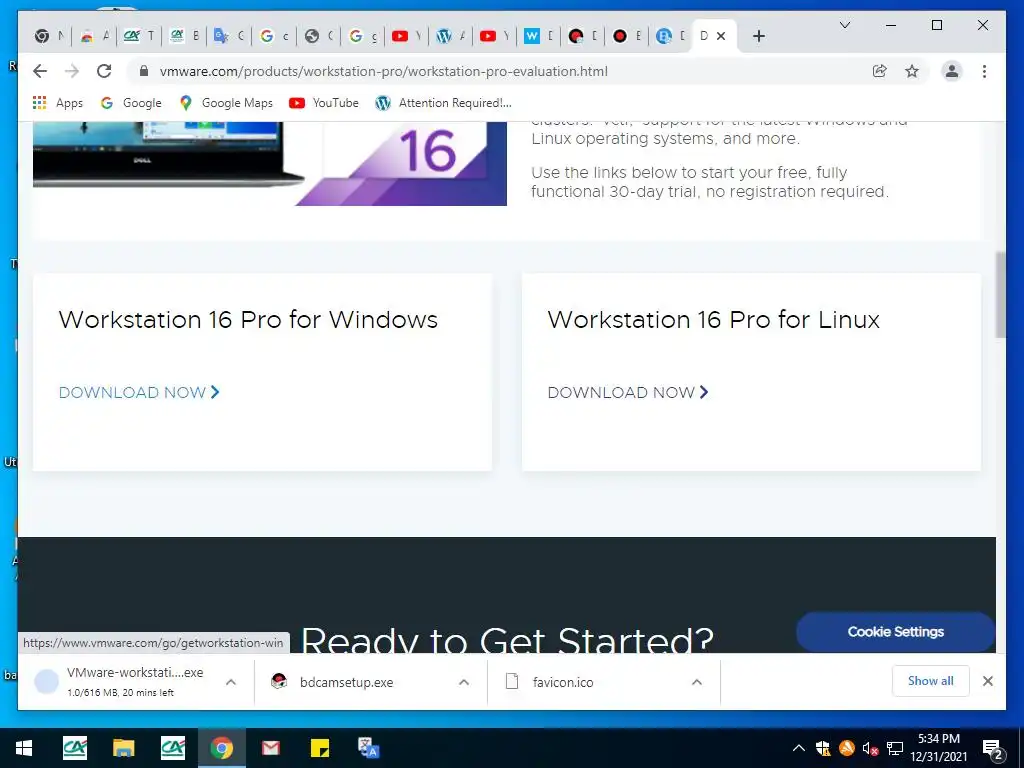Viewport: 1024px width, 768px height.
Task: Switch to the Crédit Agricole tab labeled T
Action: point(138,37)
